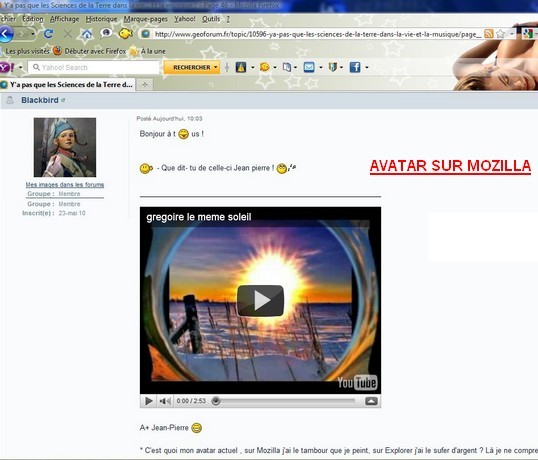Click the Facebook icon in Yahoo toolbar
This screenshot has height=460, width=538.
tap(355, 67)
